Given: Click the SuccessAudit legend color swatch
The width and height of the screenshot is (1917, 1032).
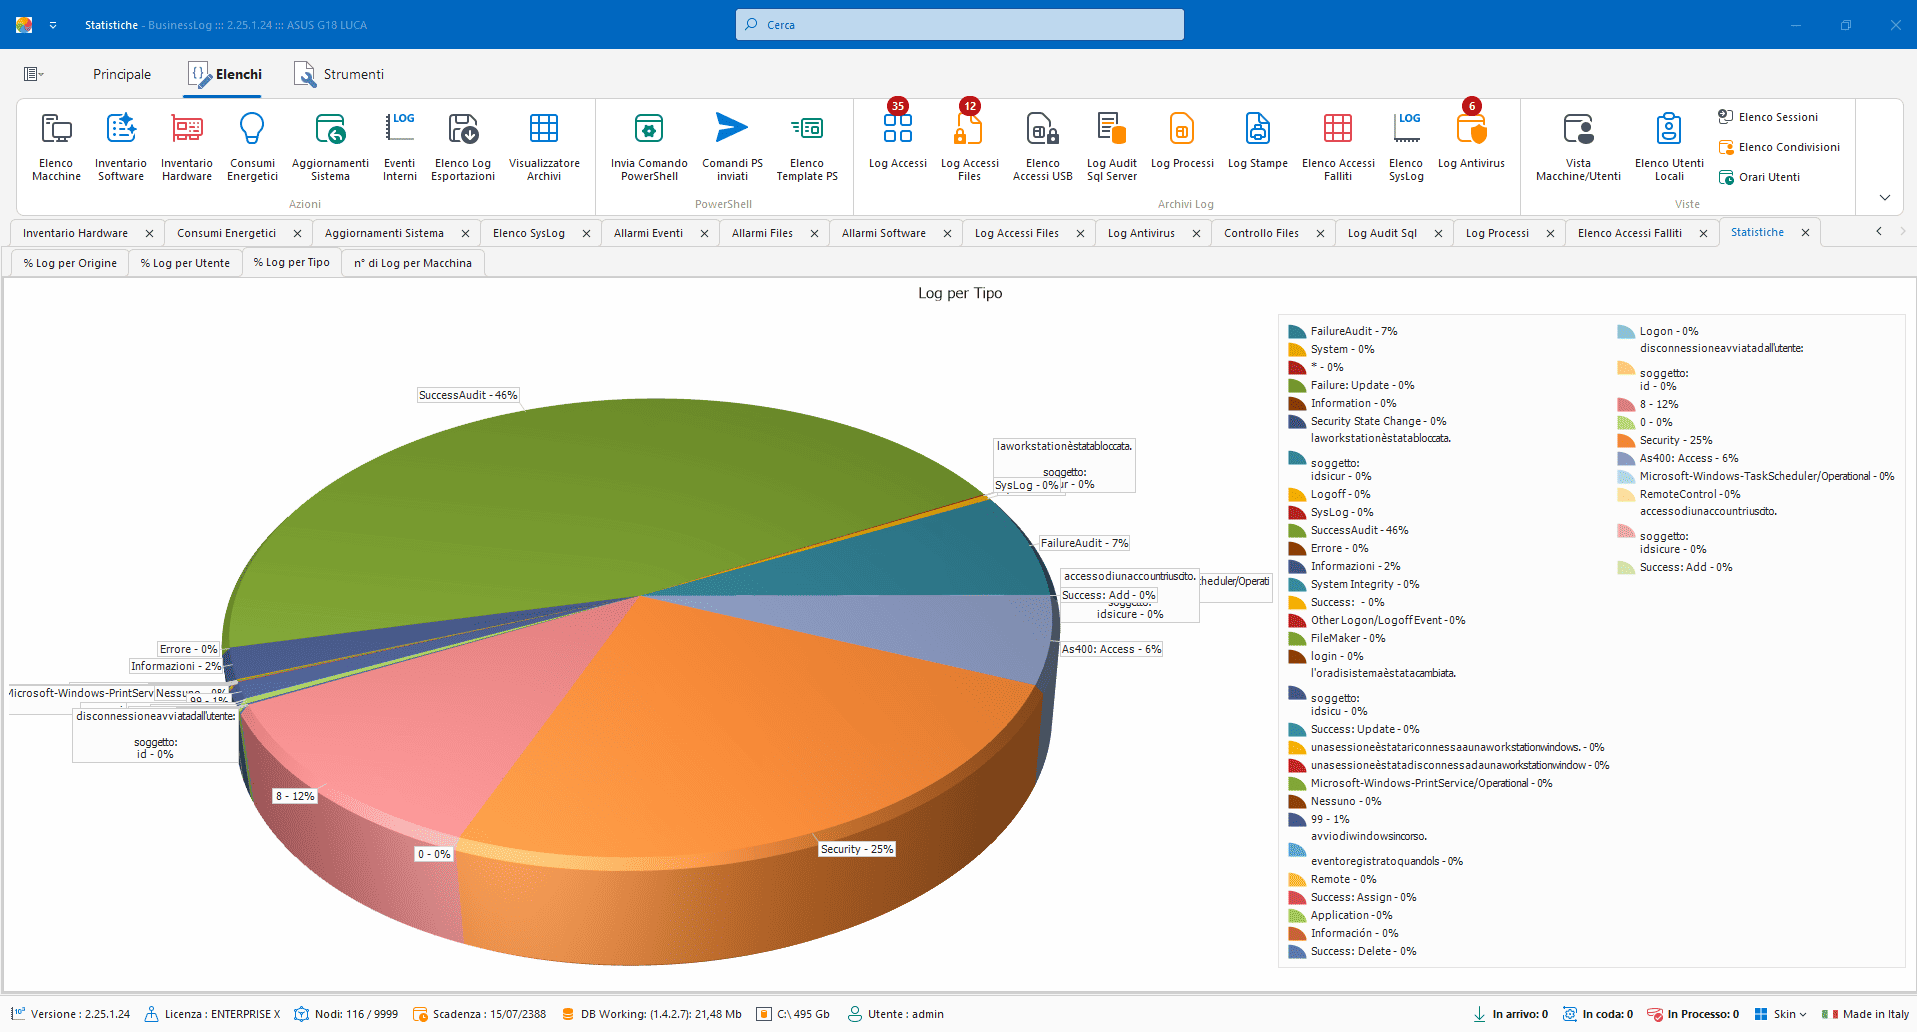Looking at the screenshot, I should pyautogui.click(x=1297, y=530).
